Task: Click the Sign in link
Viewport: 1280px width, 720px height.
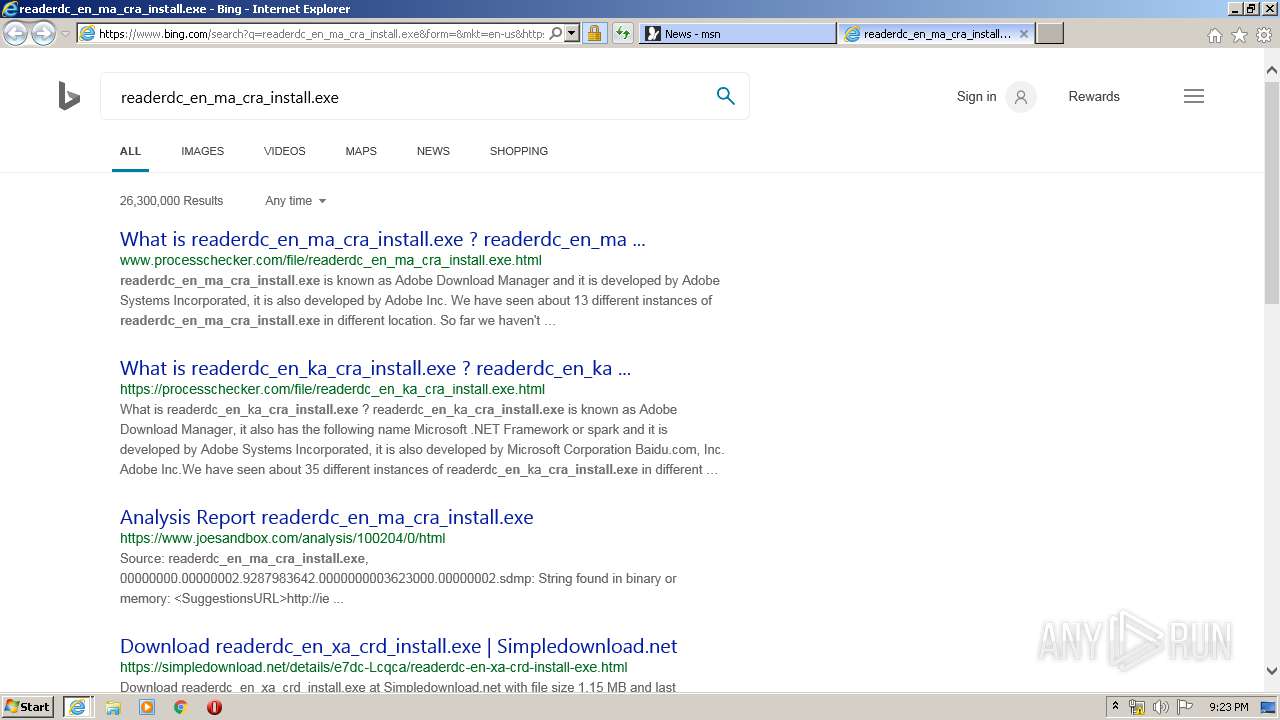Action: click(976, 97)
